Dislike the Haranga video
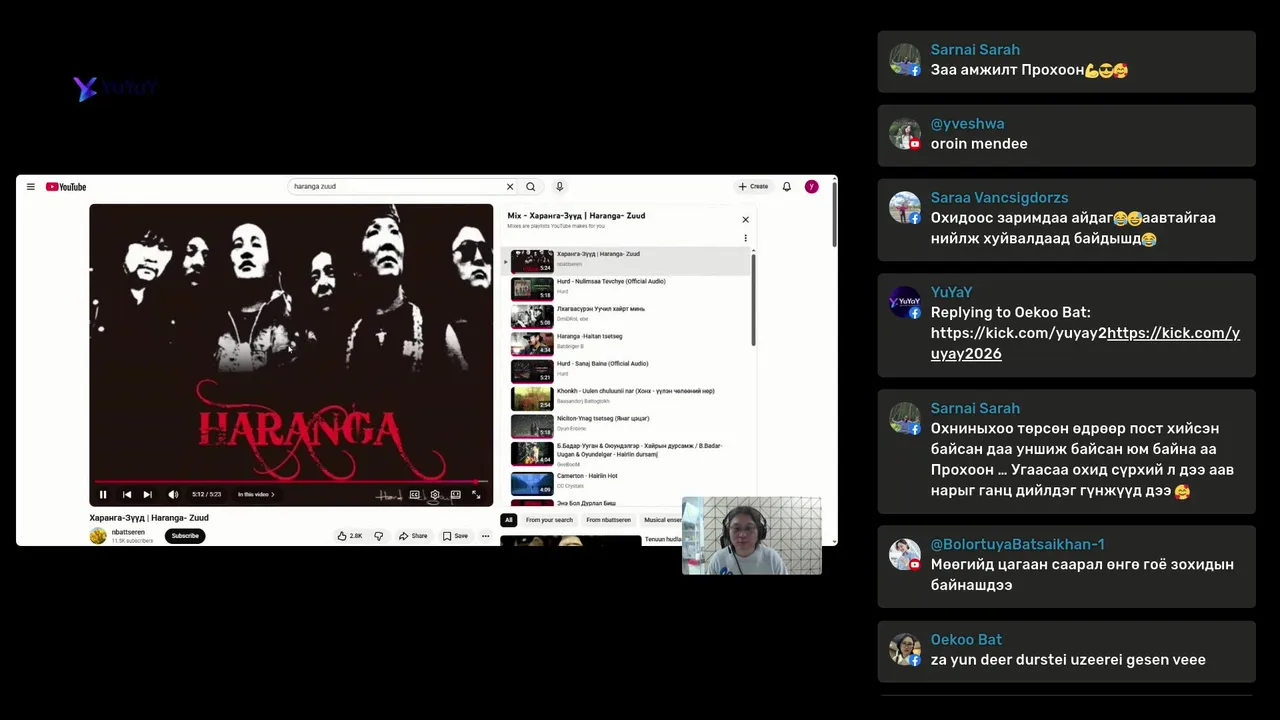The height and width of the screenshot is (720, 1280). [378, 536]
